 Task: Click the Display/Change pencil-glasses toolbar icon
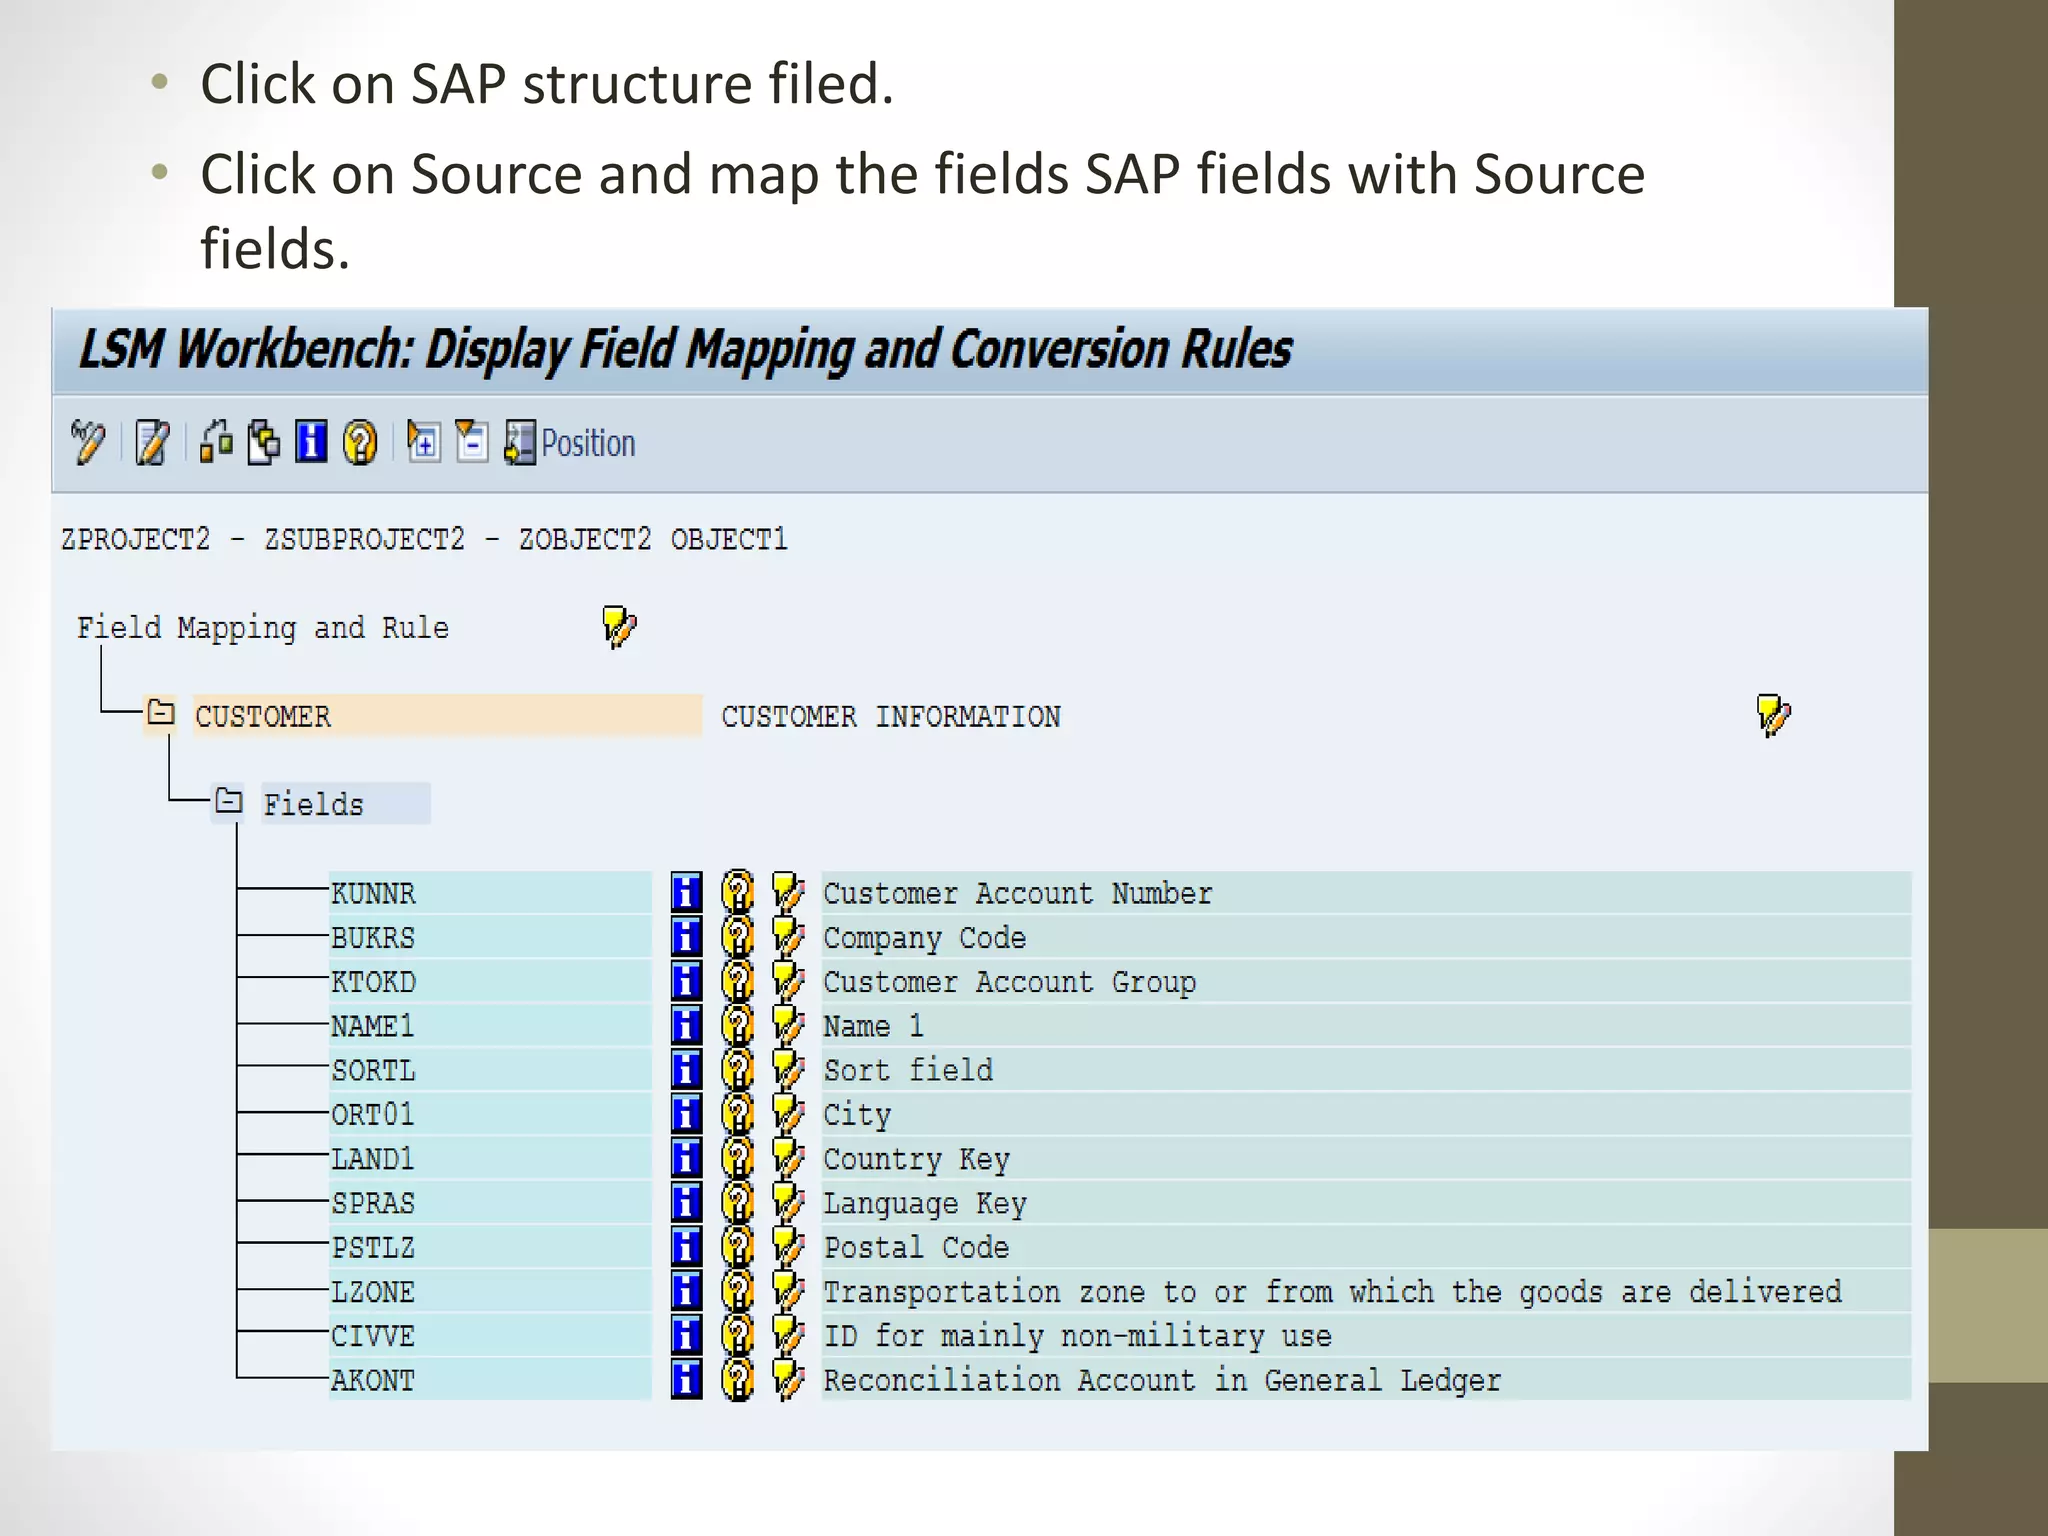(88, 442)
